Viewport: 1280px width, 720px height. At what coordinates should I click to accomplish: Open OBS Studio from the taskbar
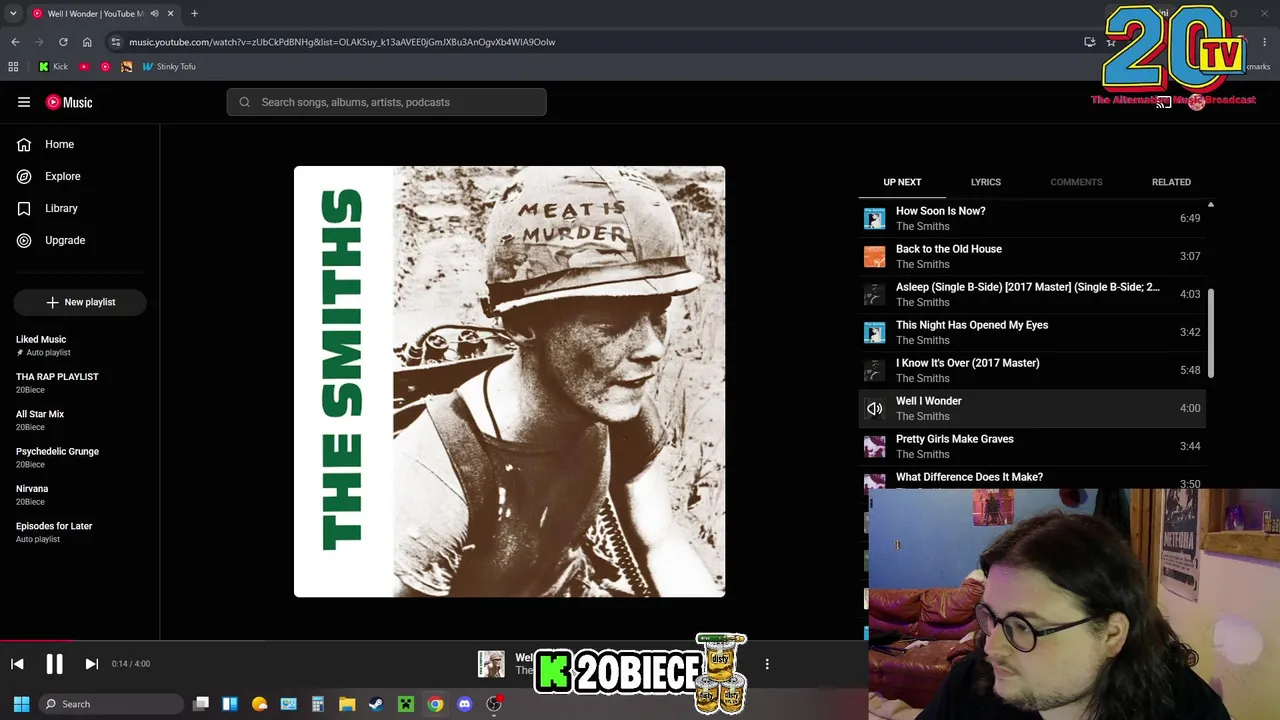[494, 704]
